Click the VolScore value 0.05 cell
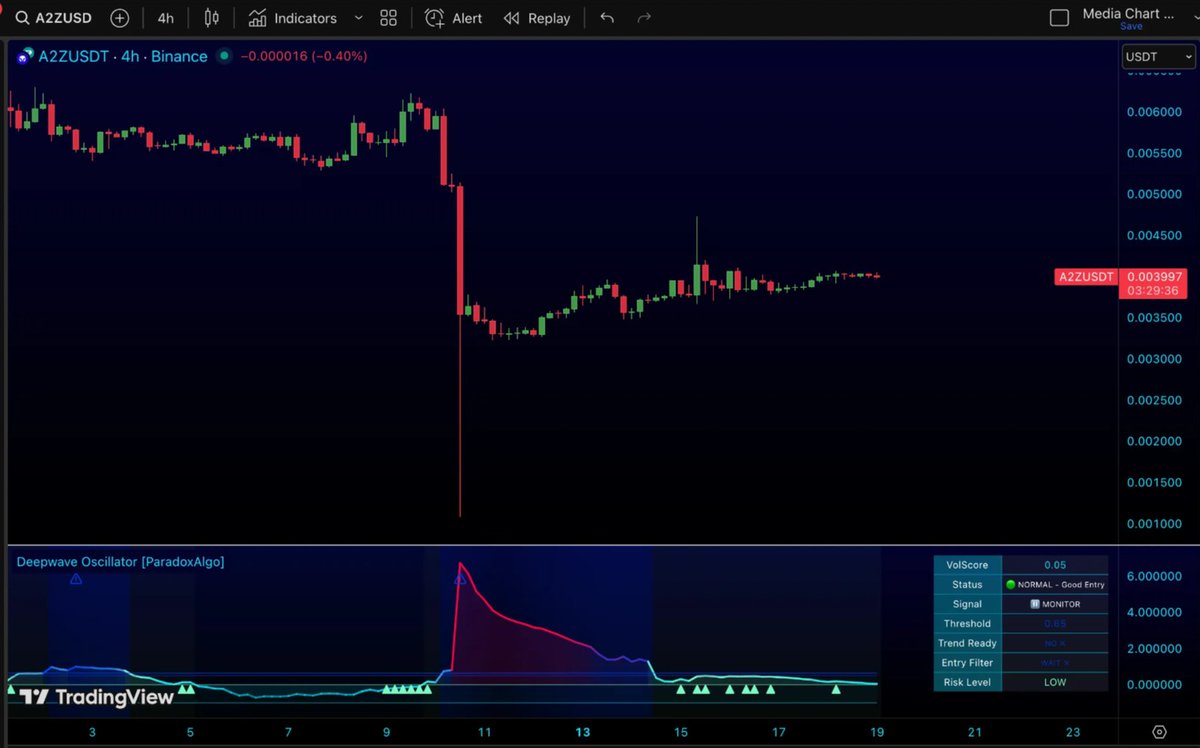Screen dimensions: 1200x748 coord(1055,565)
